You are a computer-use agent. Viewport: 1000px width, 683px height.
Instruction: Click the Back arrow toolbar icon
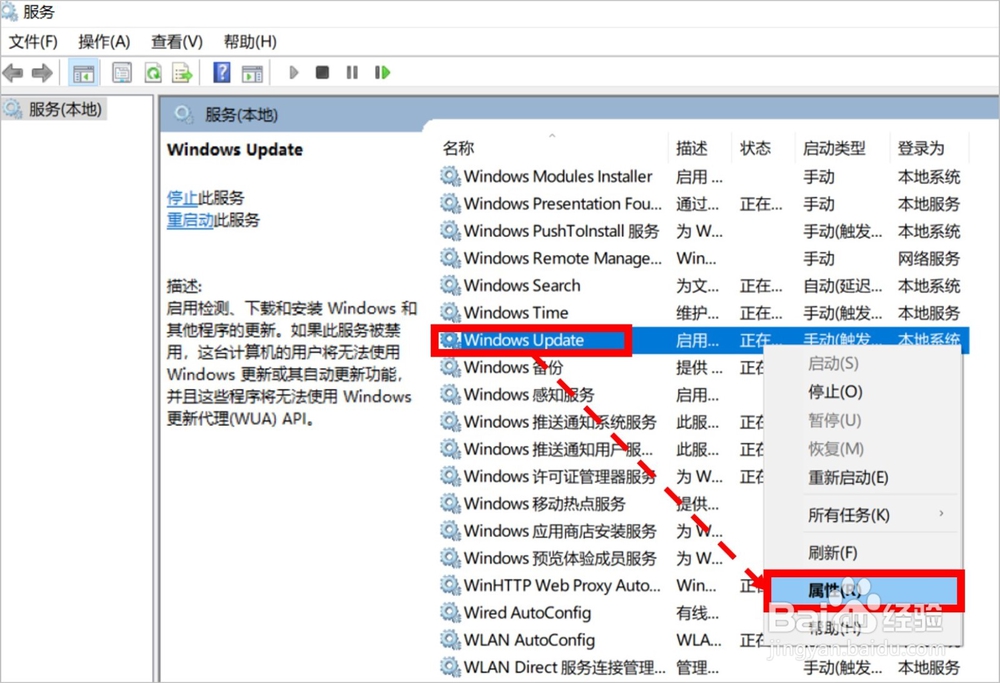coord(13,73)
